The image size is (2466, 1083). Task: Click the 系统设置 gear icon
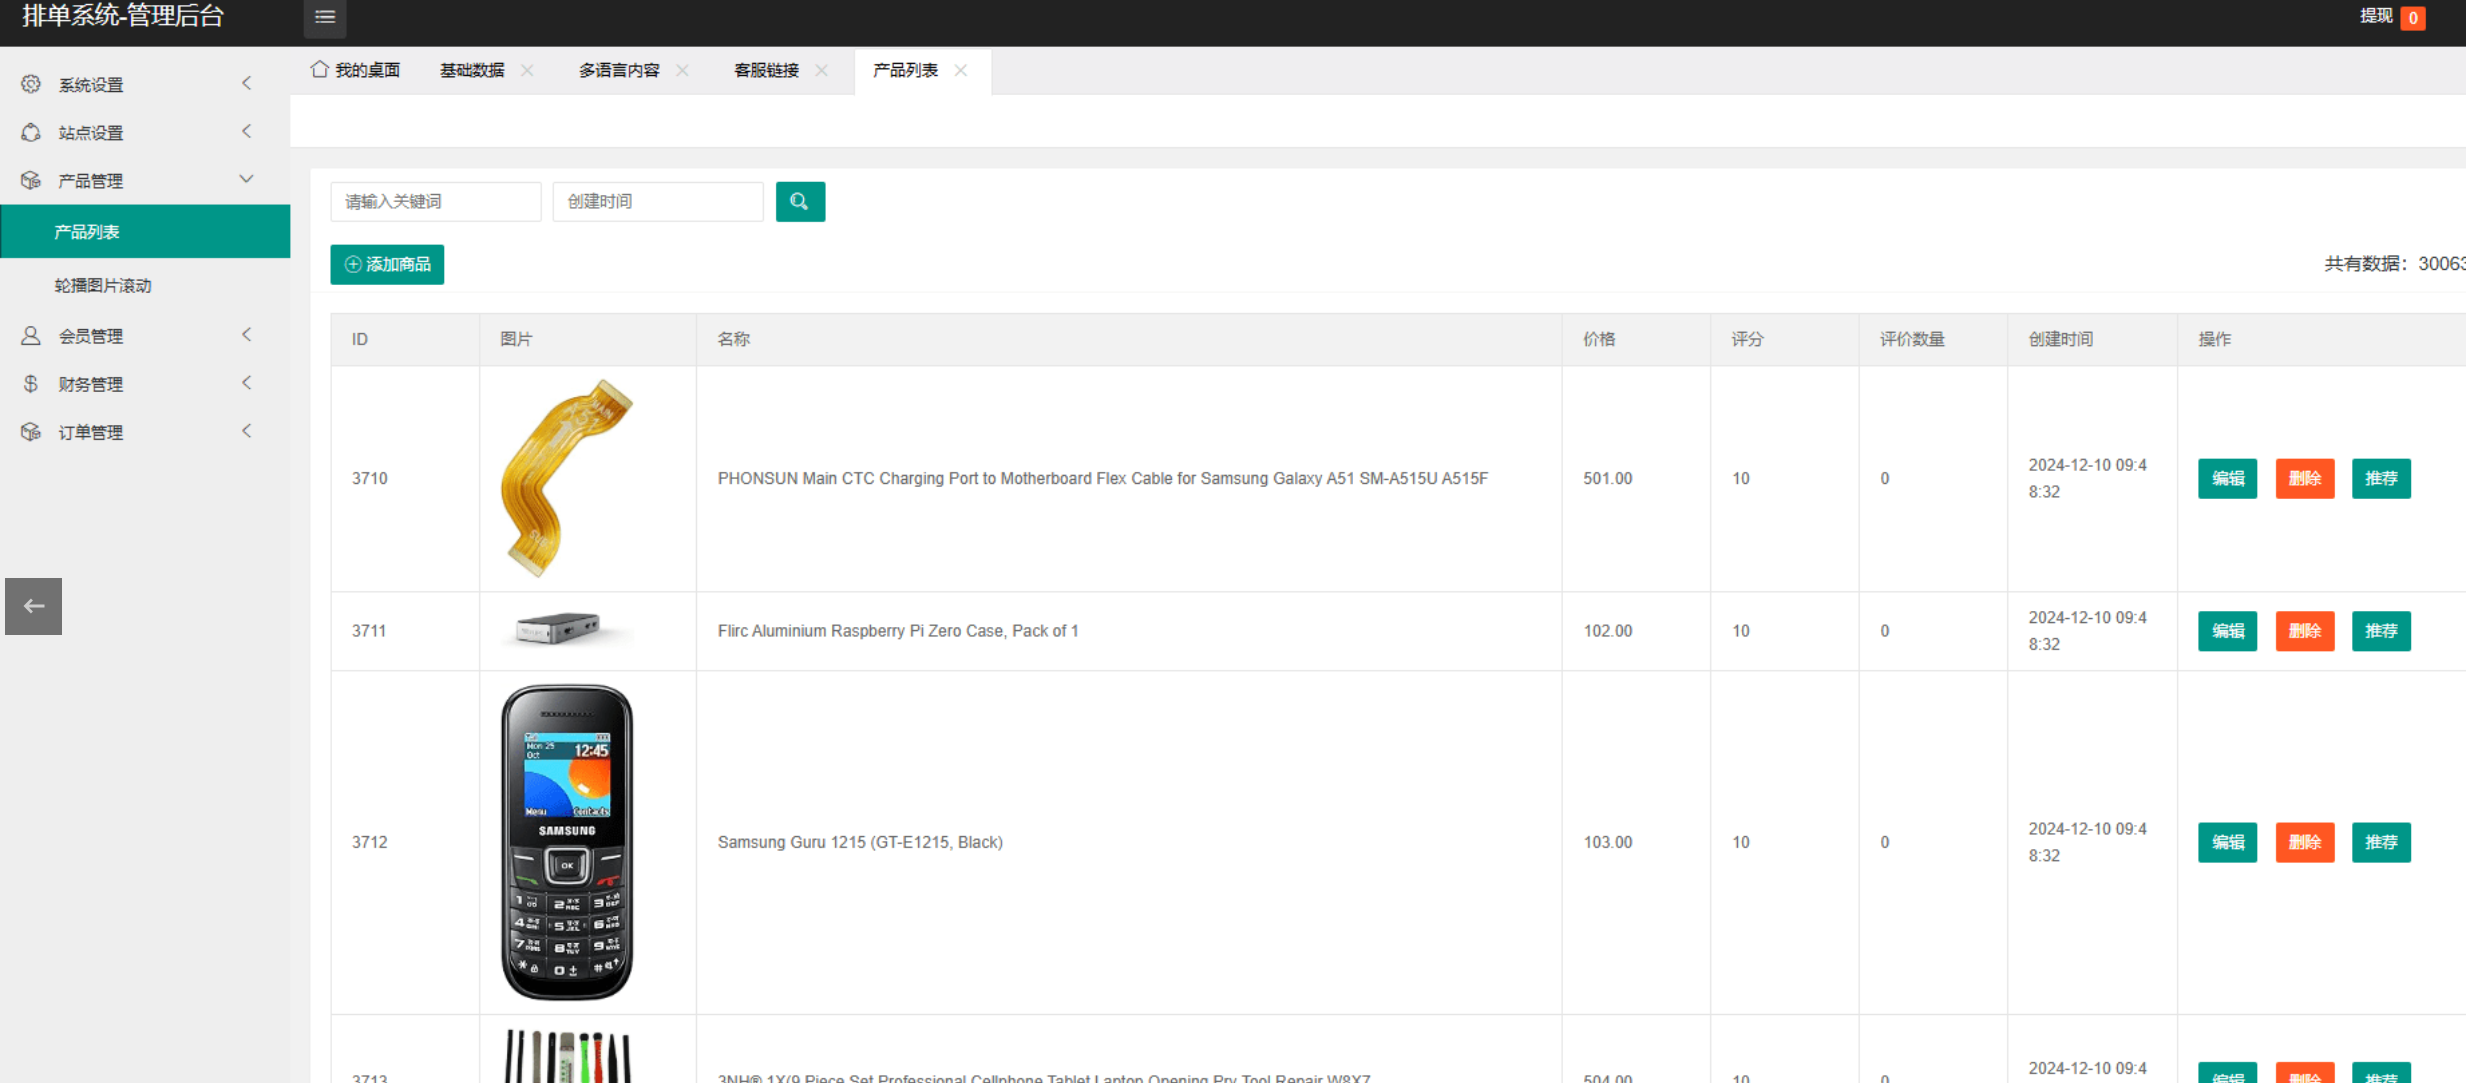(31, 84)
